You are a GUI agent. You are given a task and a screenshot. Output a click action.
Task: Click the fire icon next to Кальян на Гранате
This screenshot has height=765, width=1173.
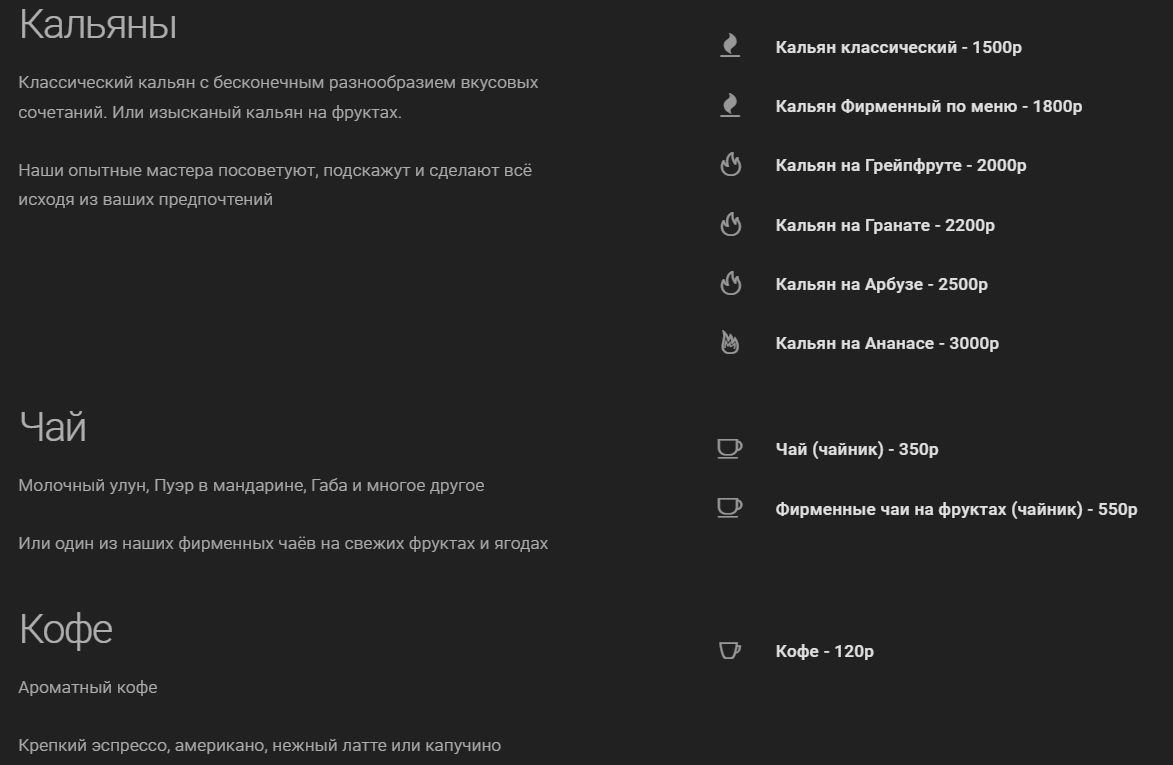click(x=731, y=224)
